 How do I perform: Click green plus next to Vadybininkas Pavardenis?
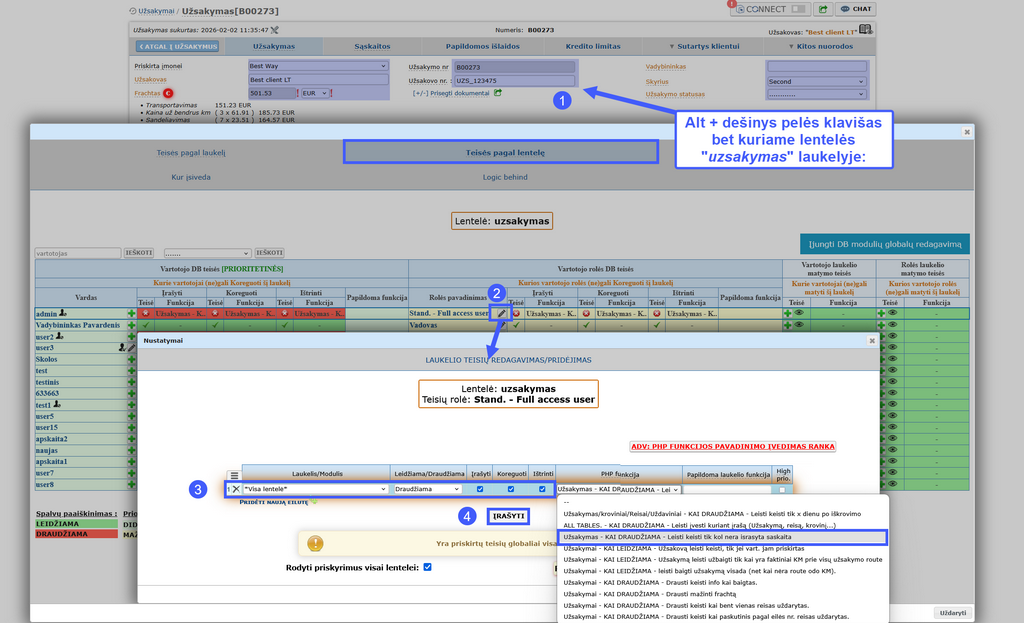click(131, 325)
